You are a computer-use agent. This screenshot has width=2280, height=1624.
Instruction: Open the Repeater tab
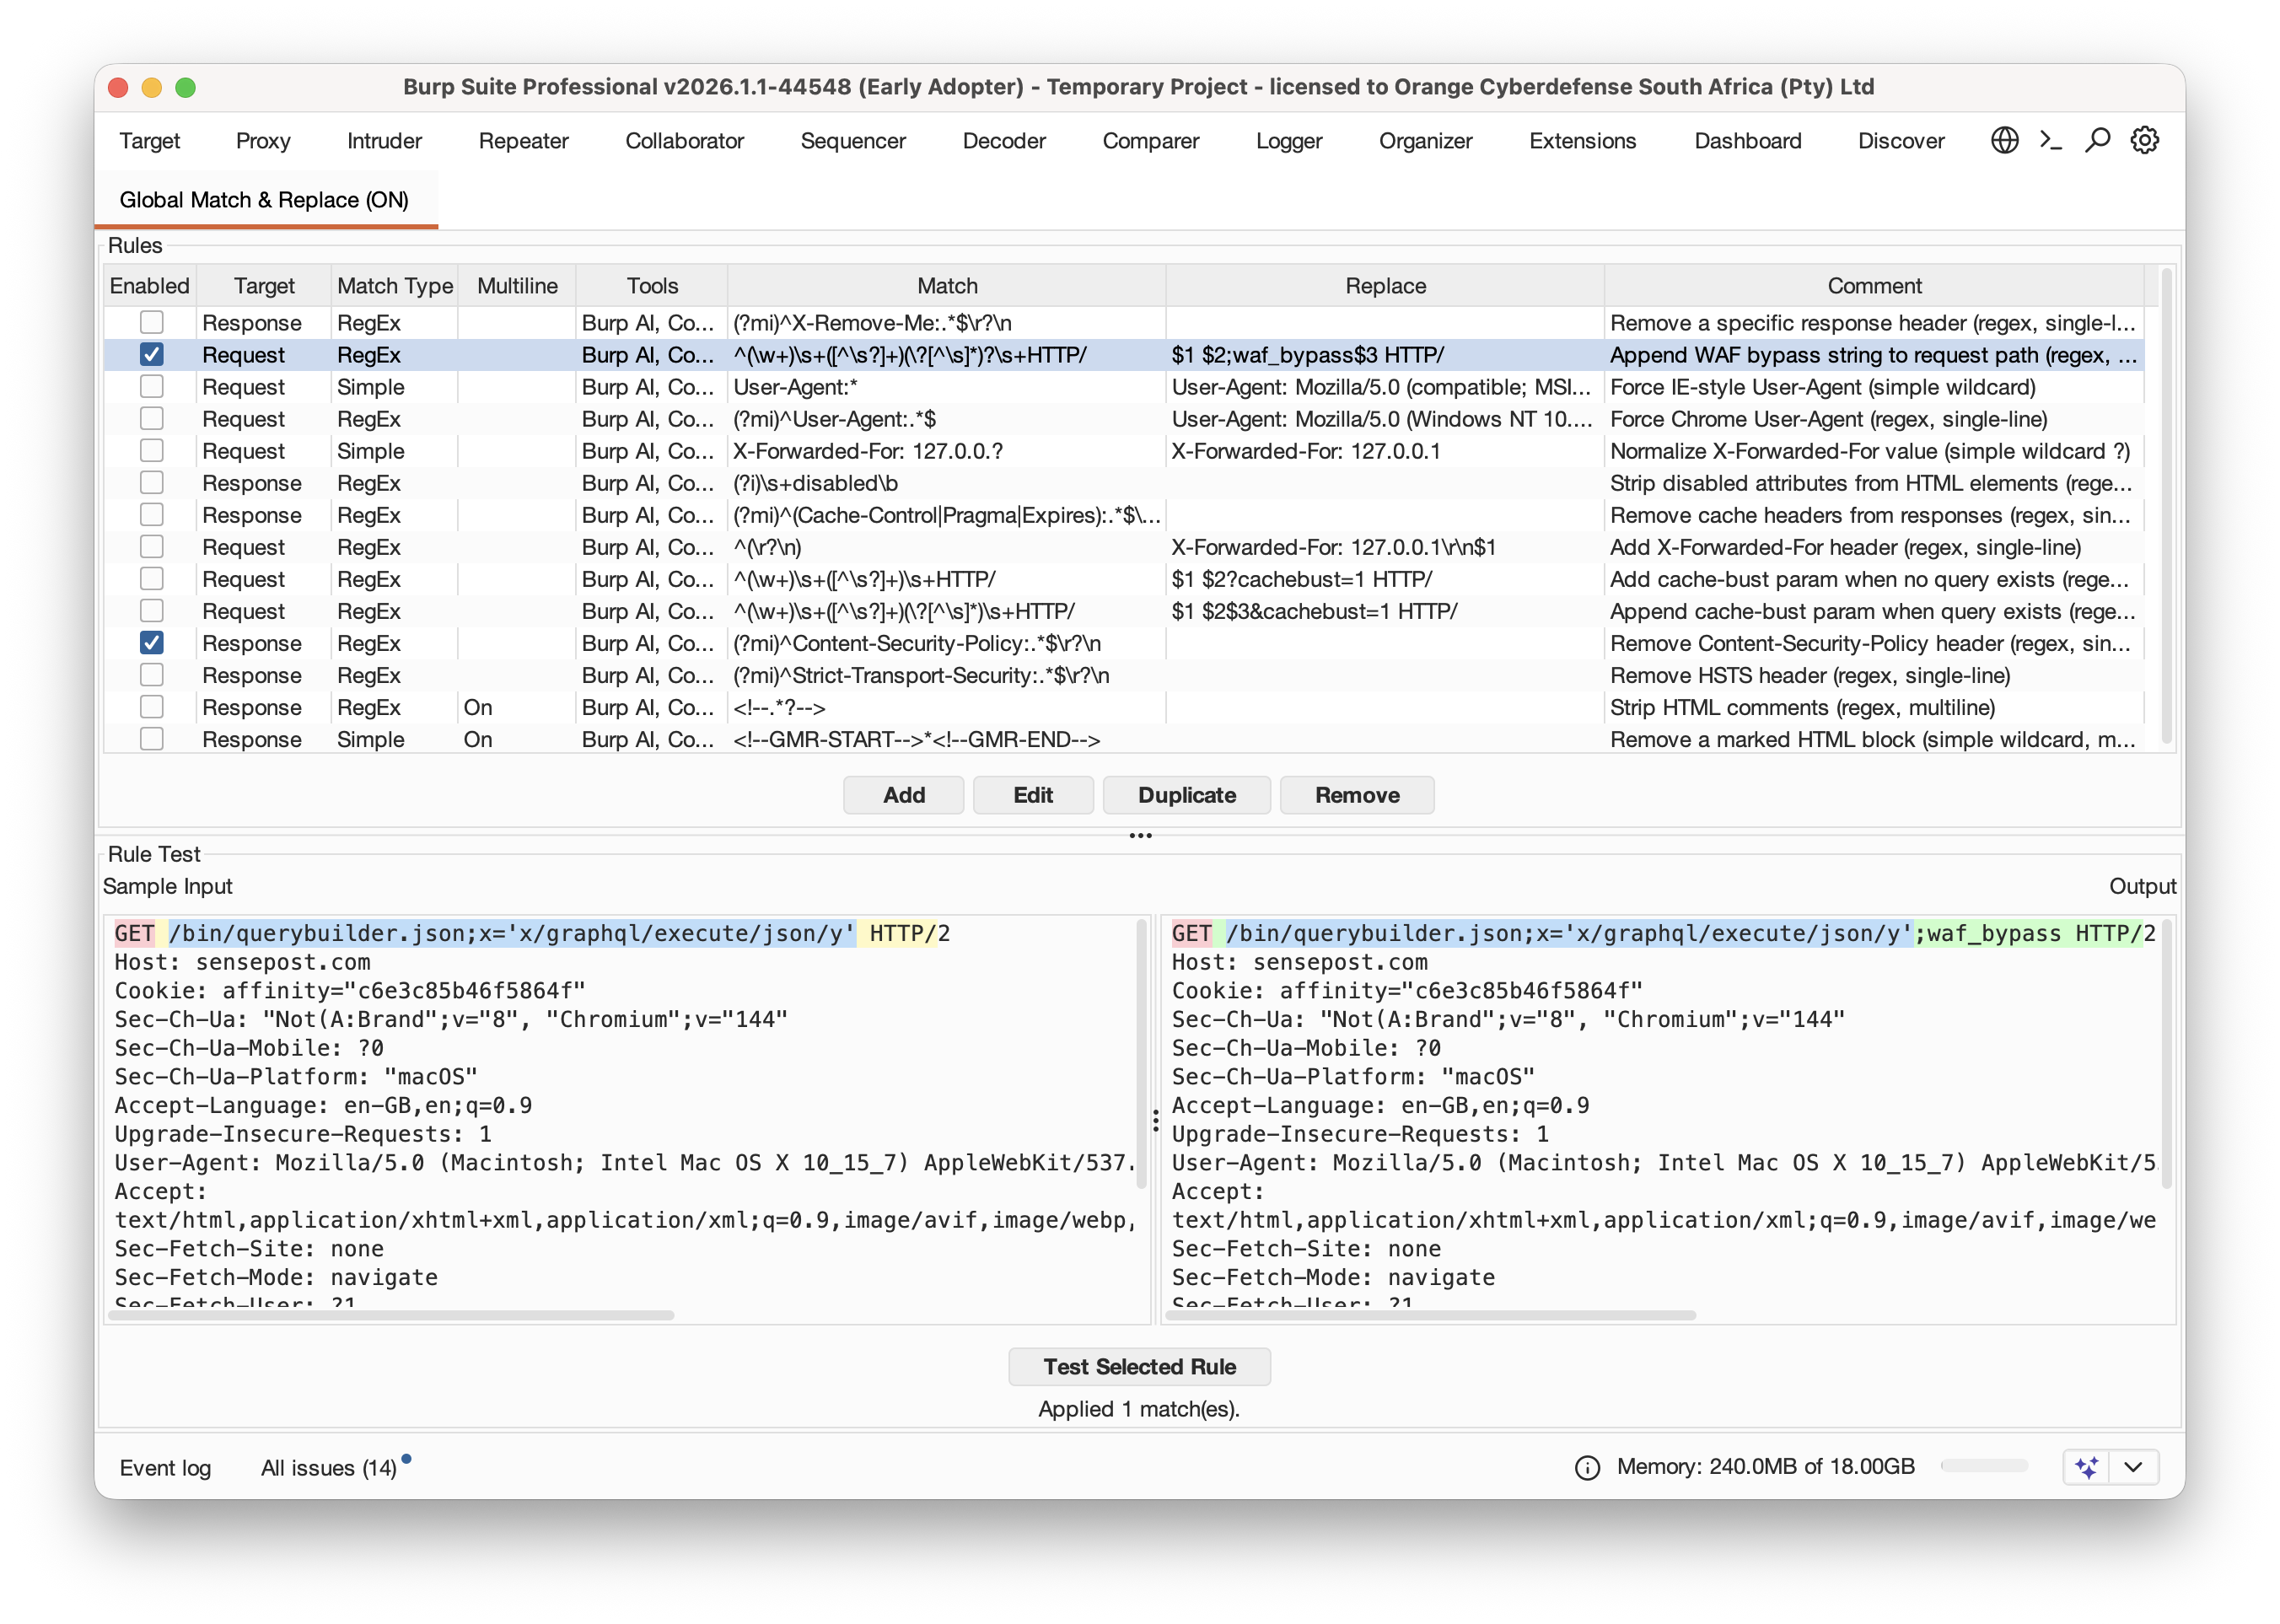(x=523, y=141)
